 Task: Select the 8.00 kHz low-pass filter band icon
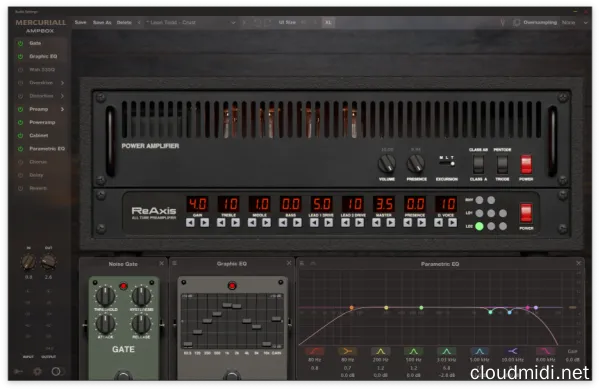545,351
